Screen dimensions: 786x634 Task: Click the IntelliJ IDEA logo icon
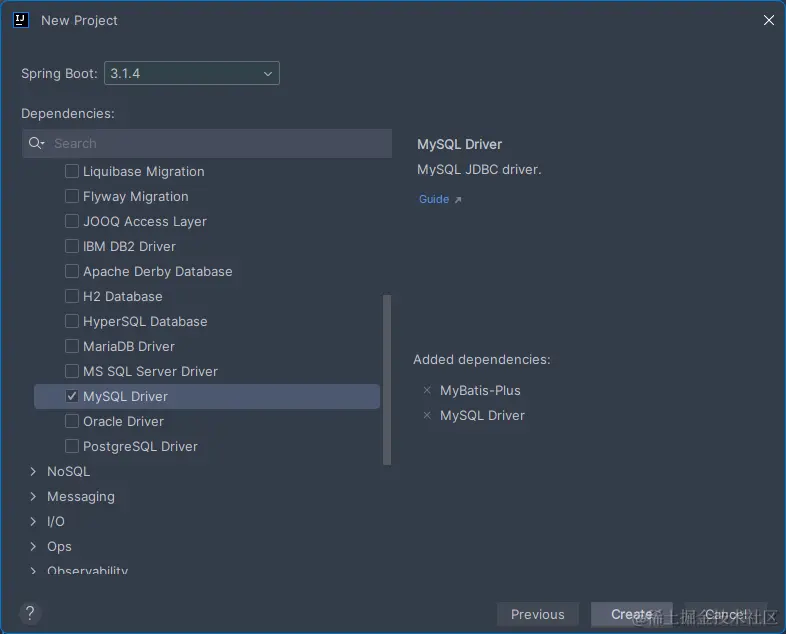click(x=21, y=20)
